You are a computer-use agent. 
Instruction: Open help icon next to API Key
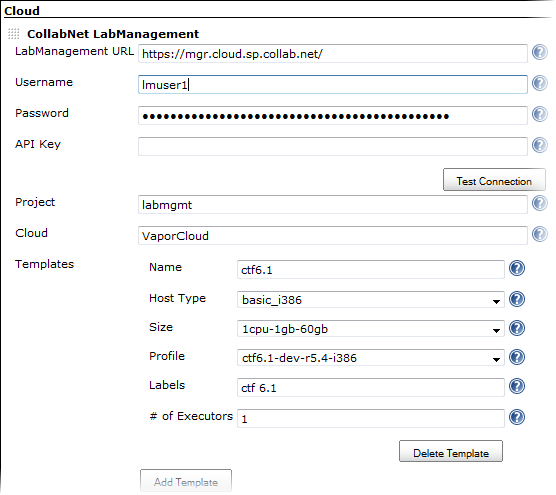539,145
